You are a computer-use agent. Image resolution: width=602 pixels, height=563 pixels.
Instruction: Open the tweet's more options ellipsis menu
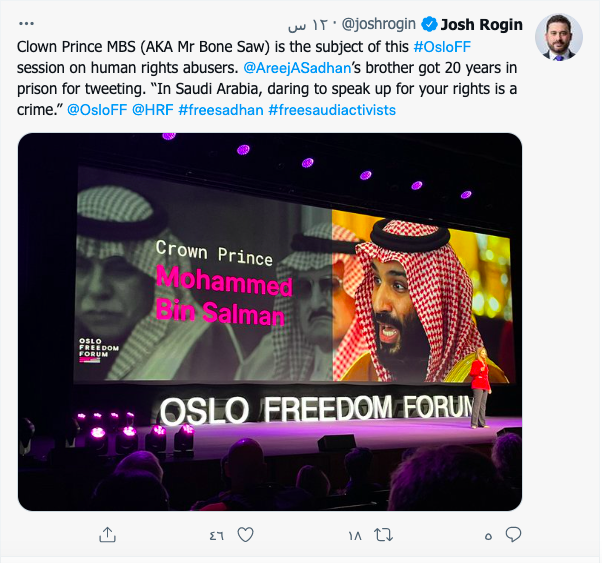click(x=27, y=23)
